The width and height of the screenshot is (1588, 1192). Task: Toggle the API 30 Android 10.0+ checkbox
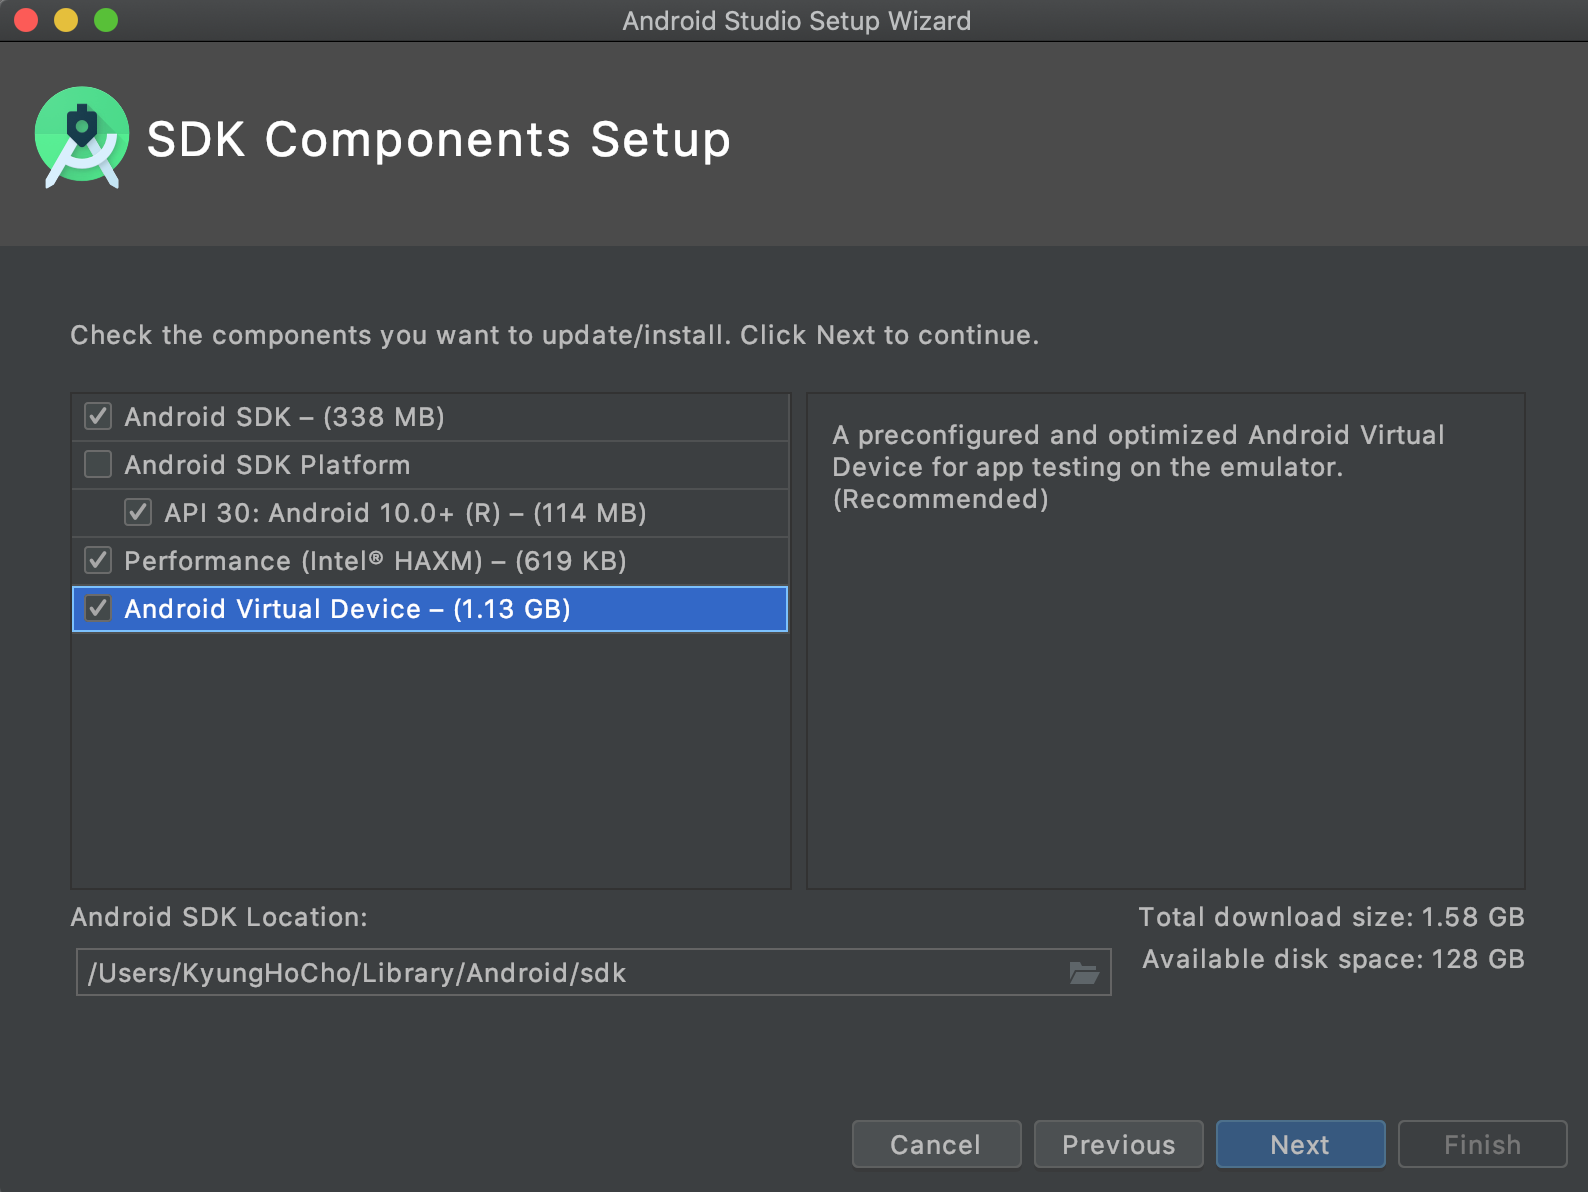[138, 512]
